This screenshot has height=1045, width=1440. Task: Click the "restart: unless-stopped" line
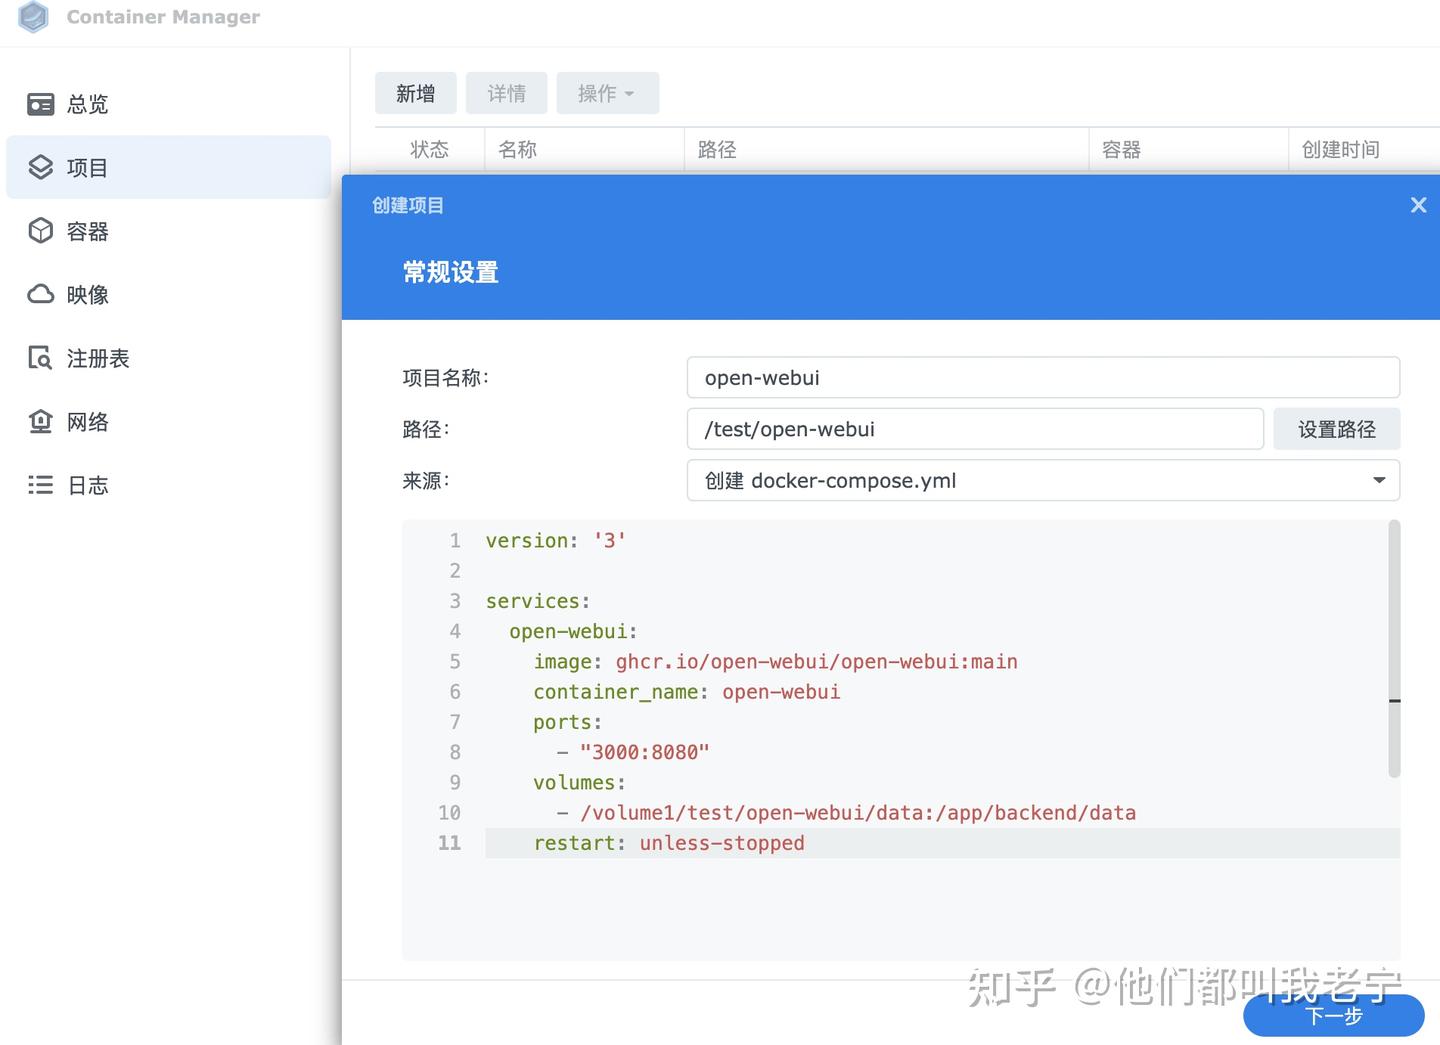point(669,843)
